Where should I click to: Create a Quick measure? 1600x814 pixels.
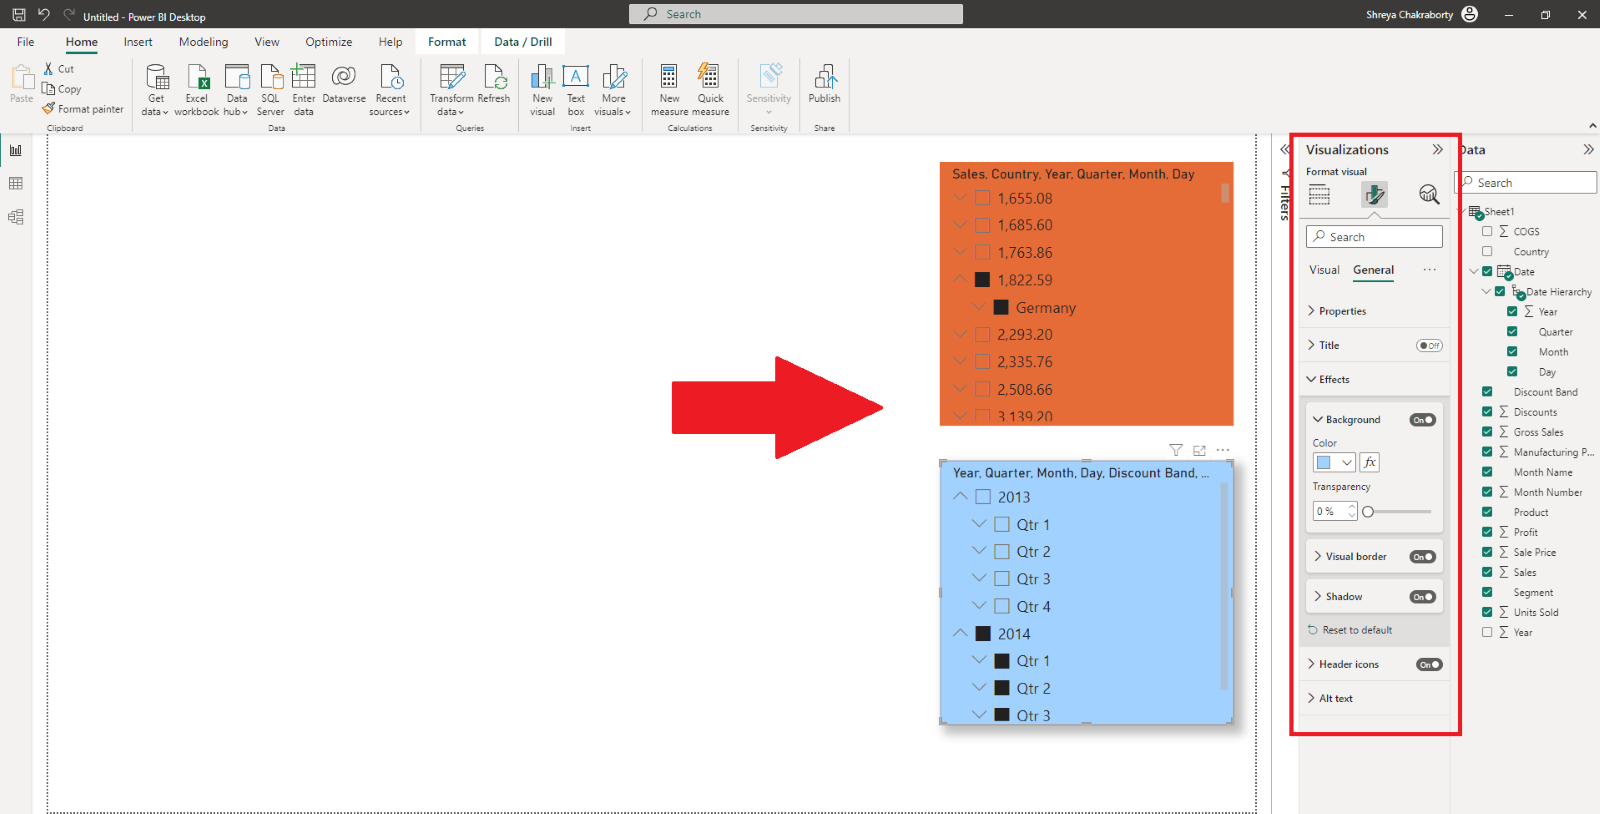point(710,79)
